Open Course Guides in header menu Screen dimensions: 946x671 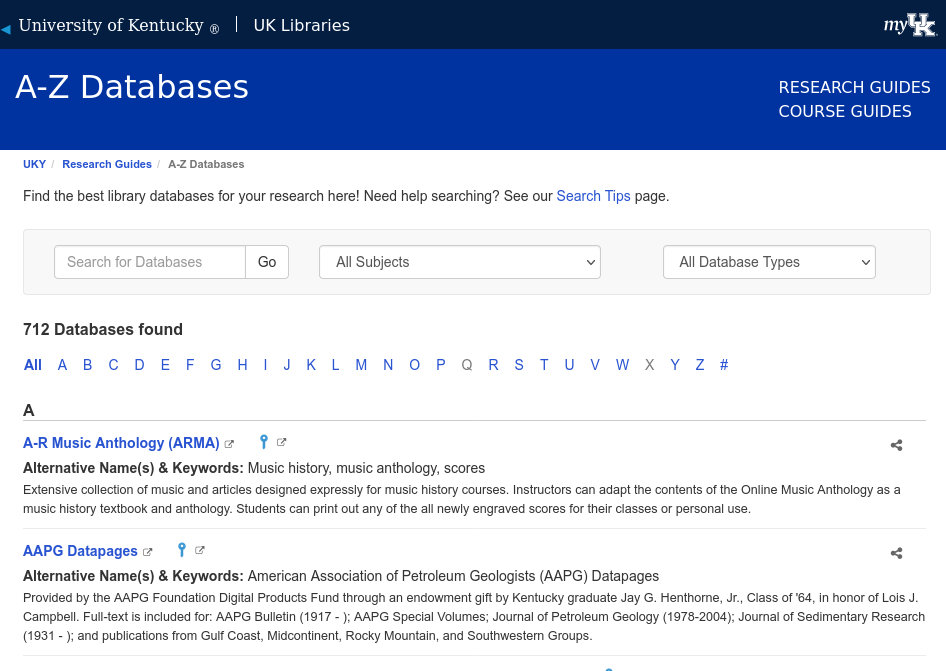(x=845, y=112)
